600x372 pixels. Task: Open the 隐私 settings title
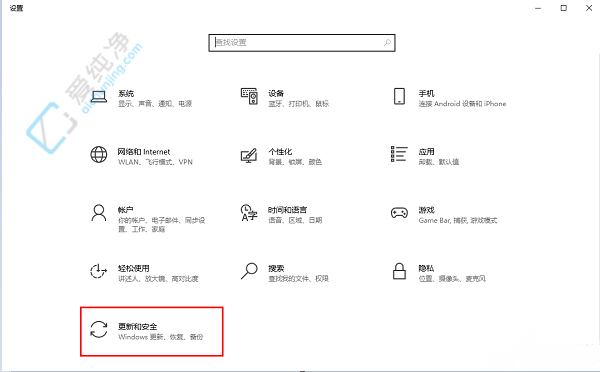coord(426,268)
